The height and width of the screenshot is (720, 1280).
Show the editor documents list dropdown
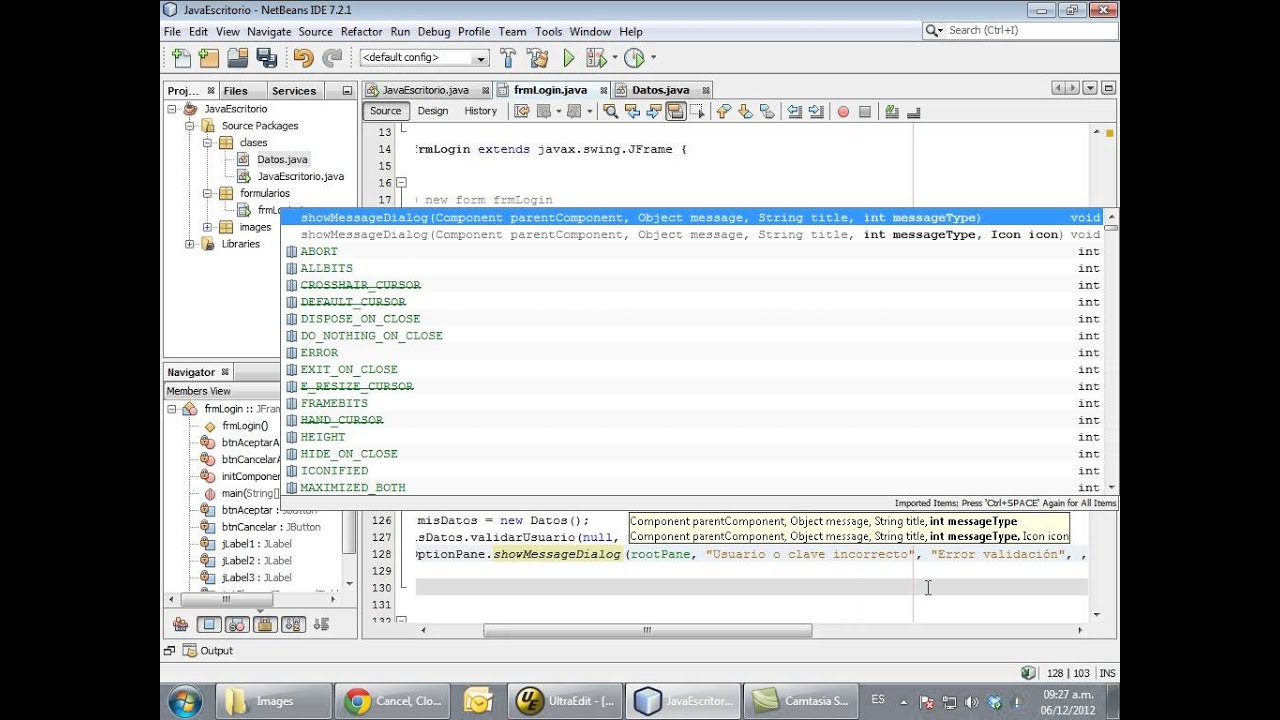(1090, 89)
